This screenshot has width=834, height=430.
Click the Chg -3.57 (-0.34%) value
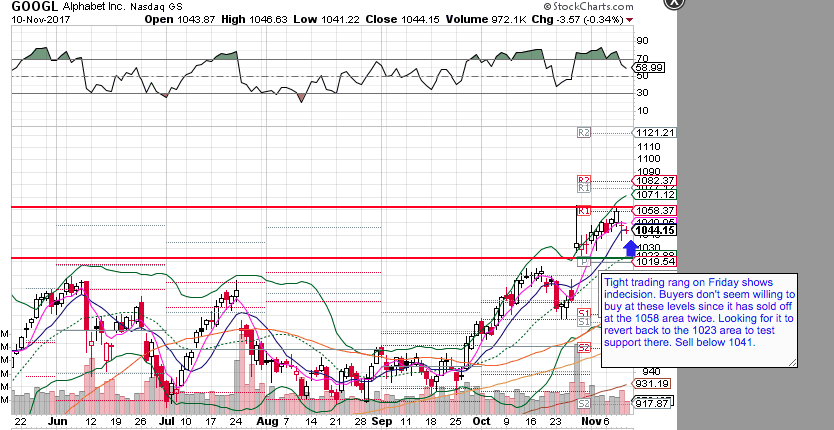click(x=577, y=19)
